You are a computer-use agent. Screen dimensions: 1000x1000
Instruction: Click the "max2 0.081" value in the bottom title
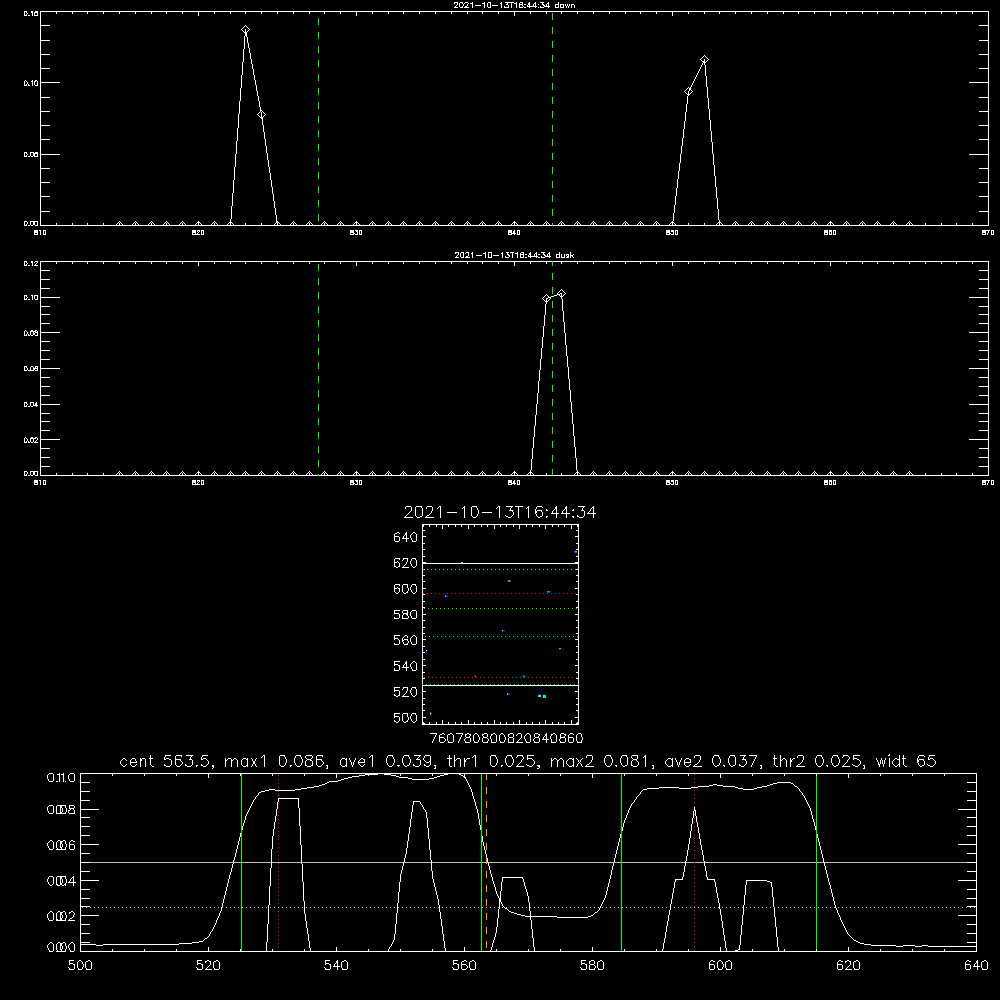(x=601, y=761)
